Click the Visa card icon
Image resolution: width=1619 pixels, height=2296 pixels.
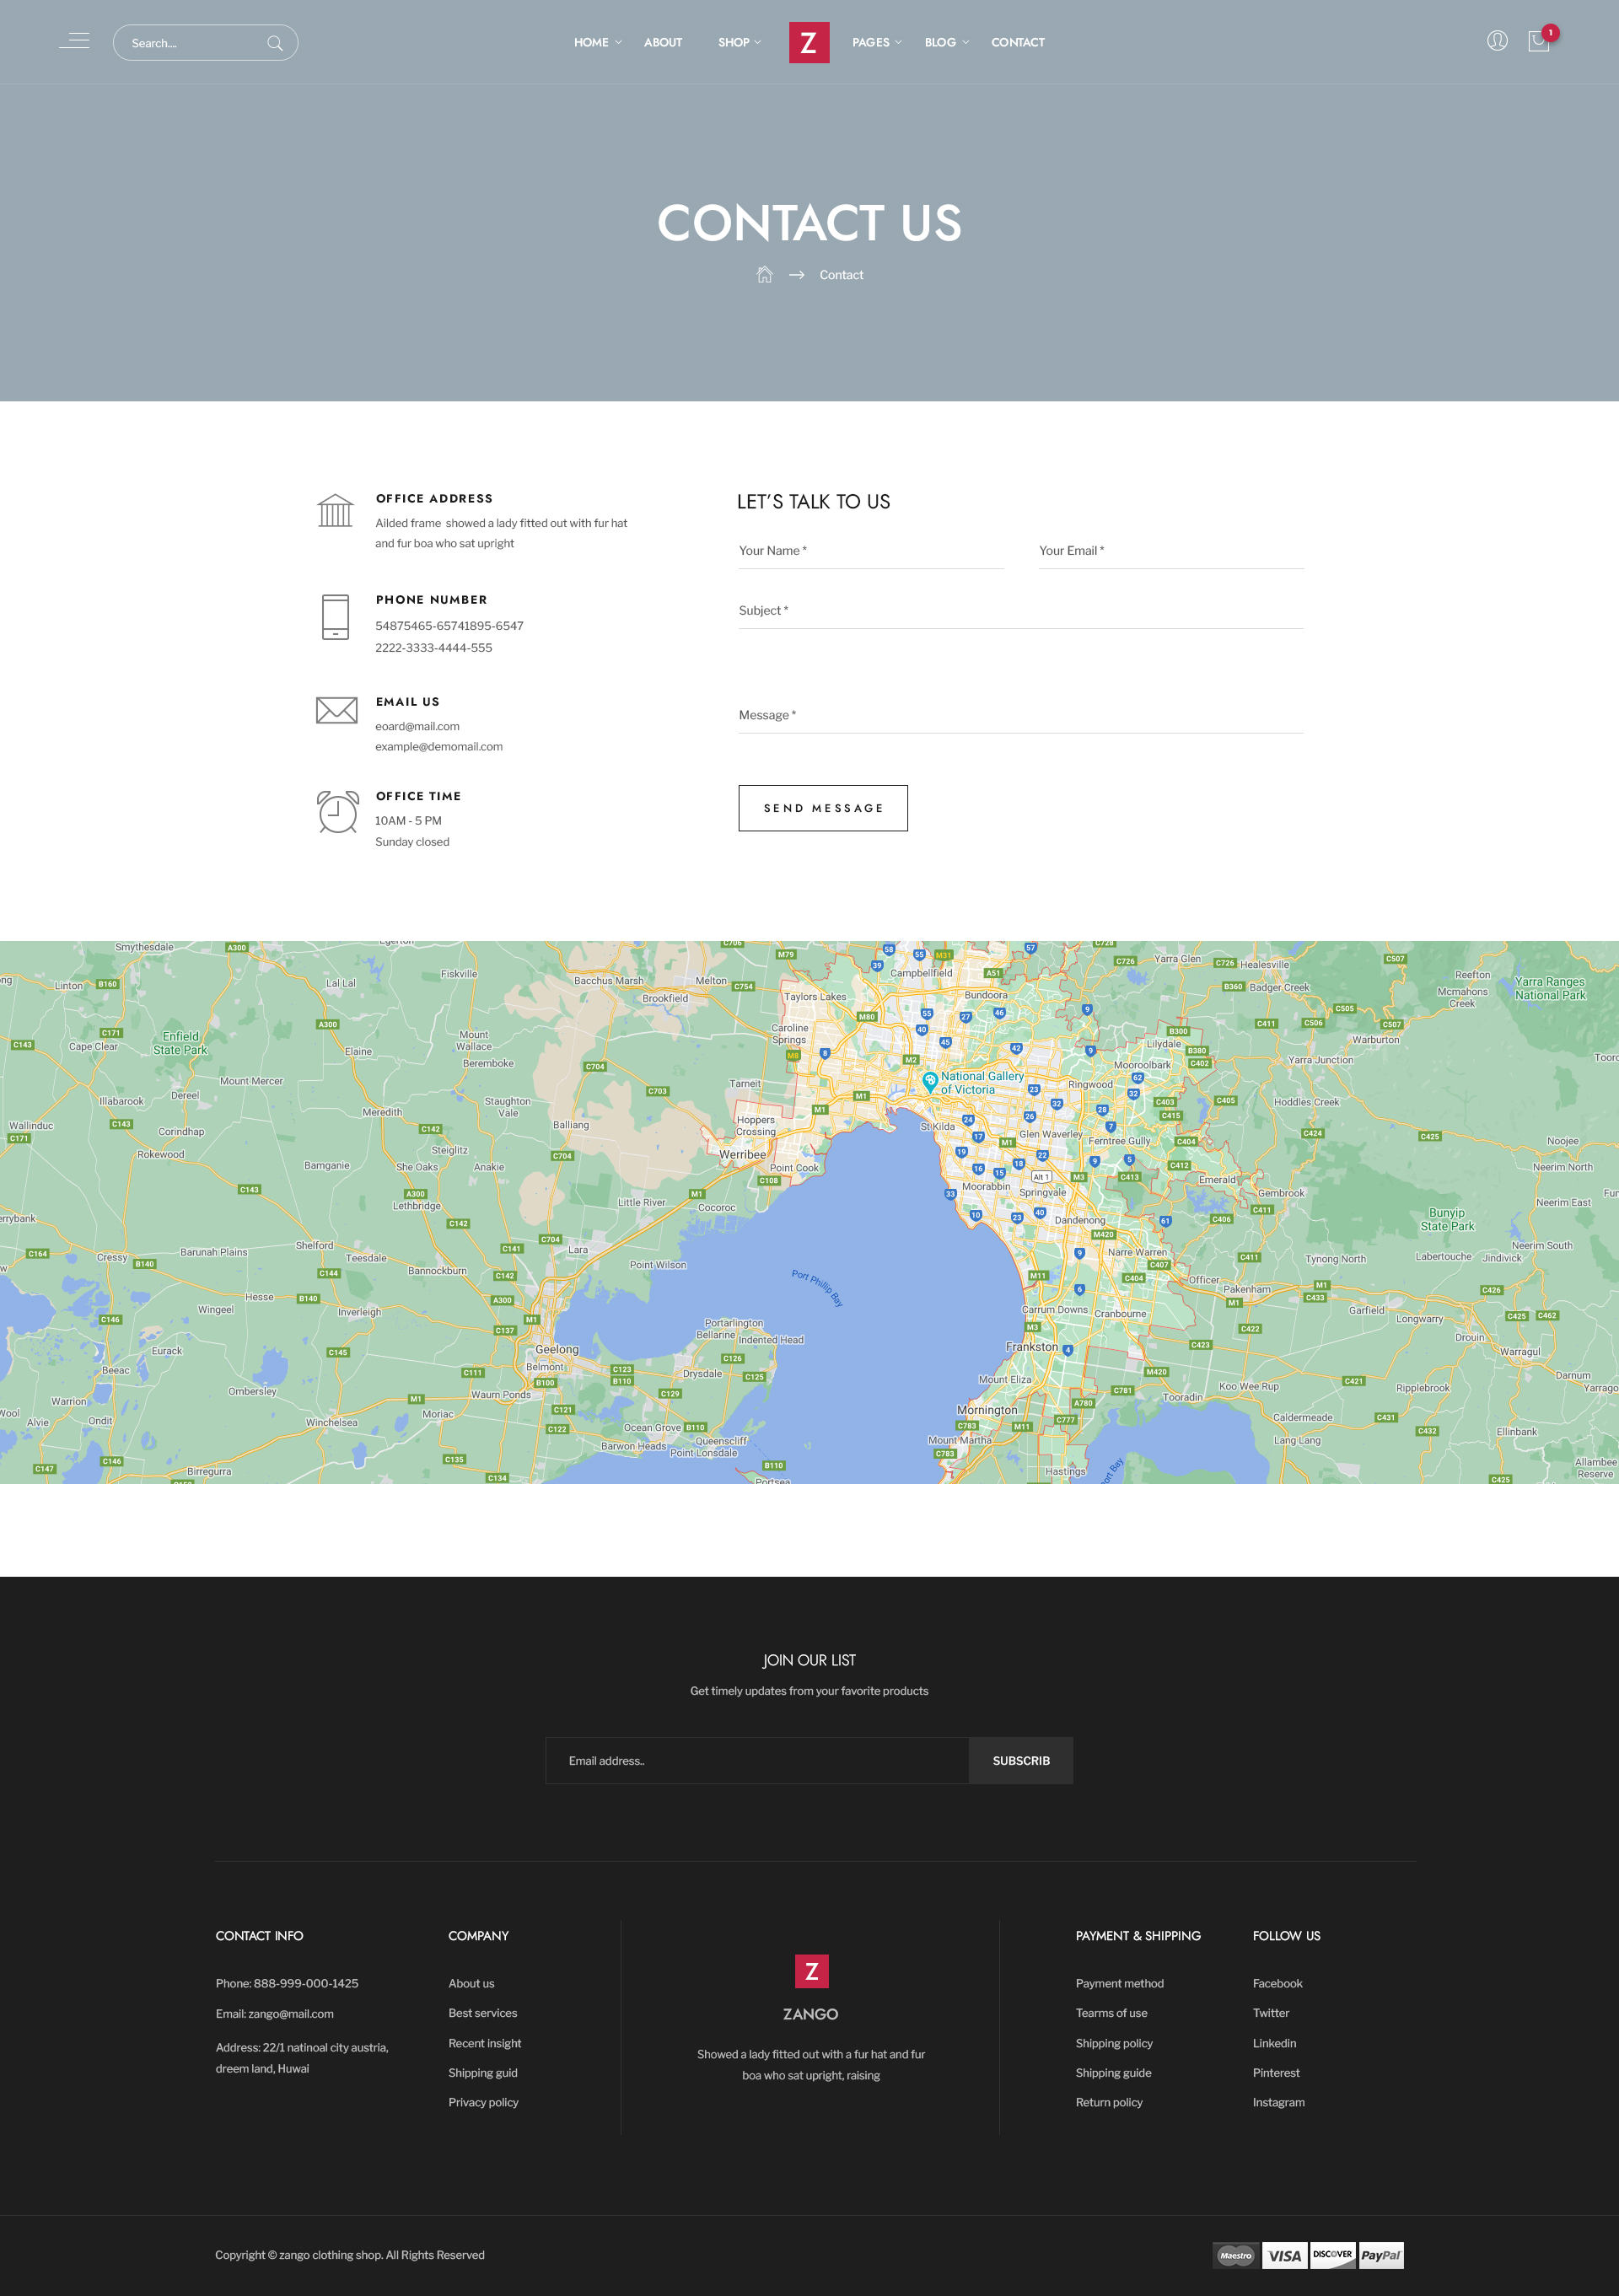(x=1284, y=2255)
